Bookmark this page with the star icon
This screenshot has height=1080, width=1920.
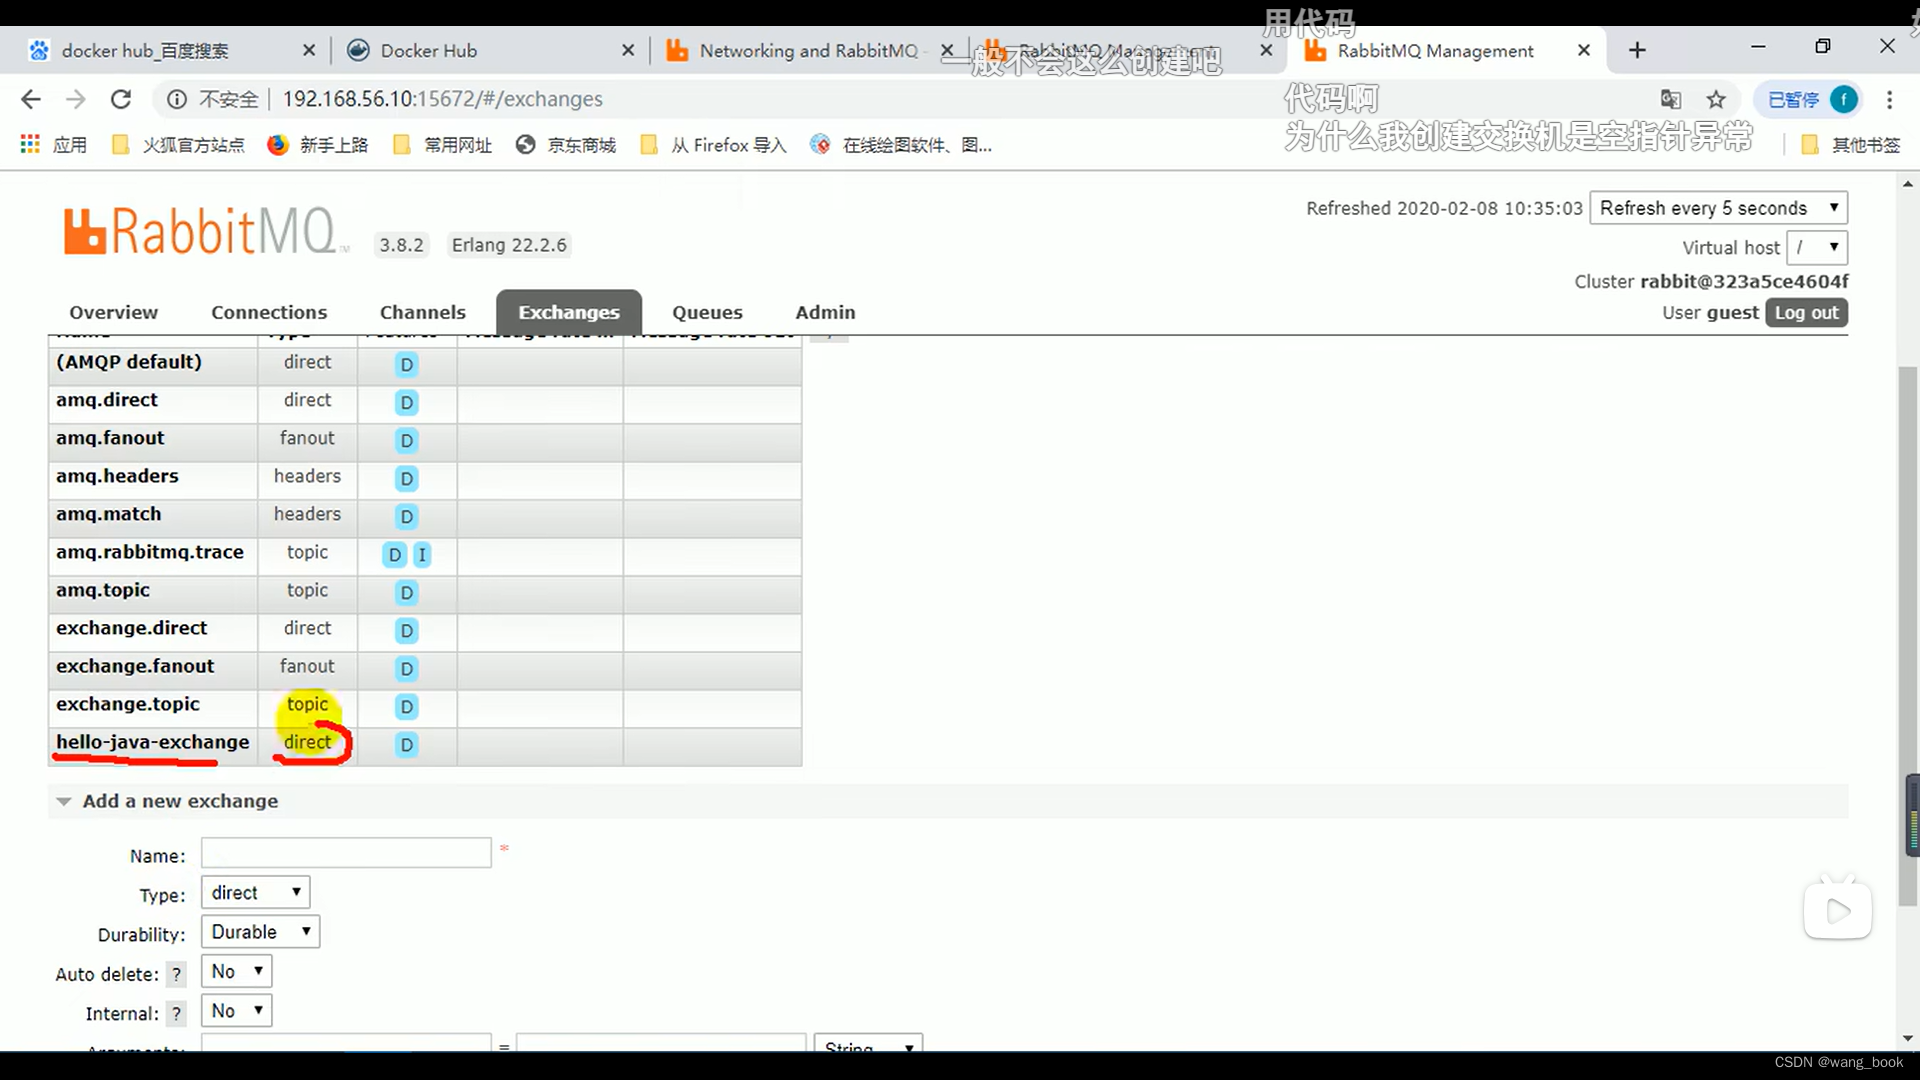[1716, 99]
